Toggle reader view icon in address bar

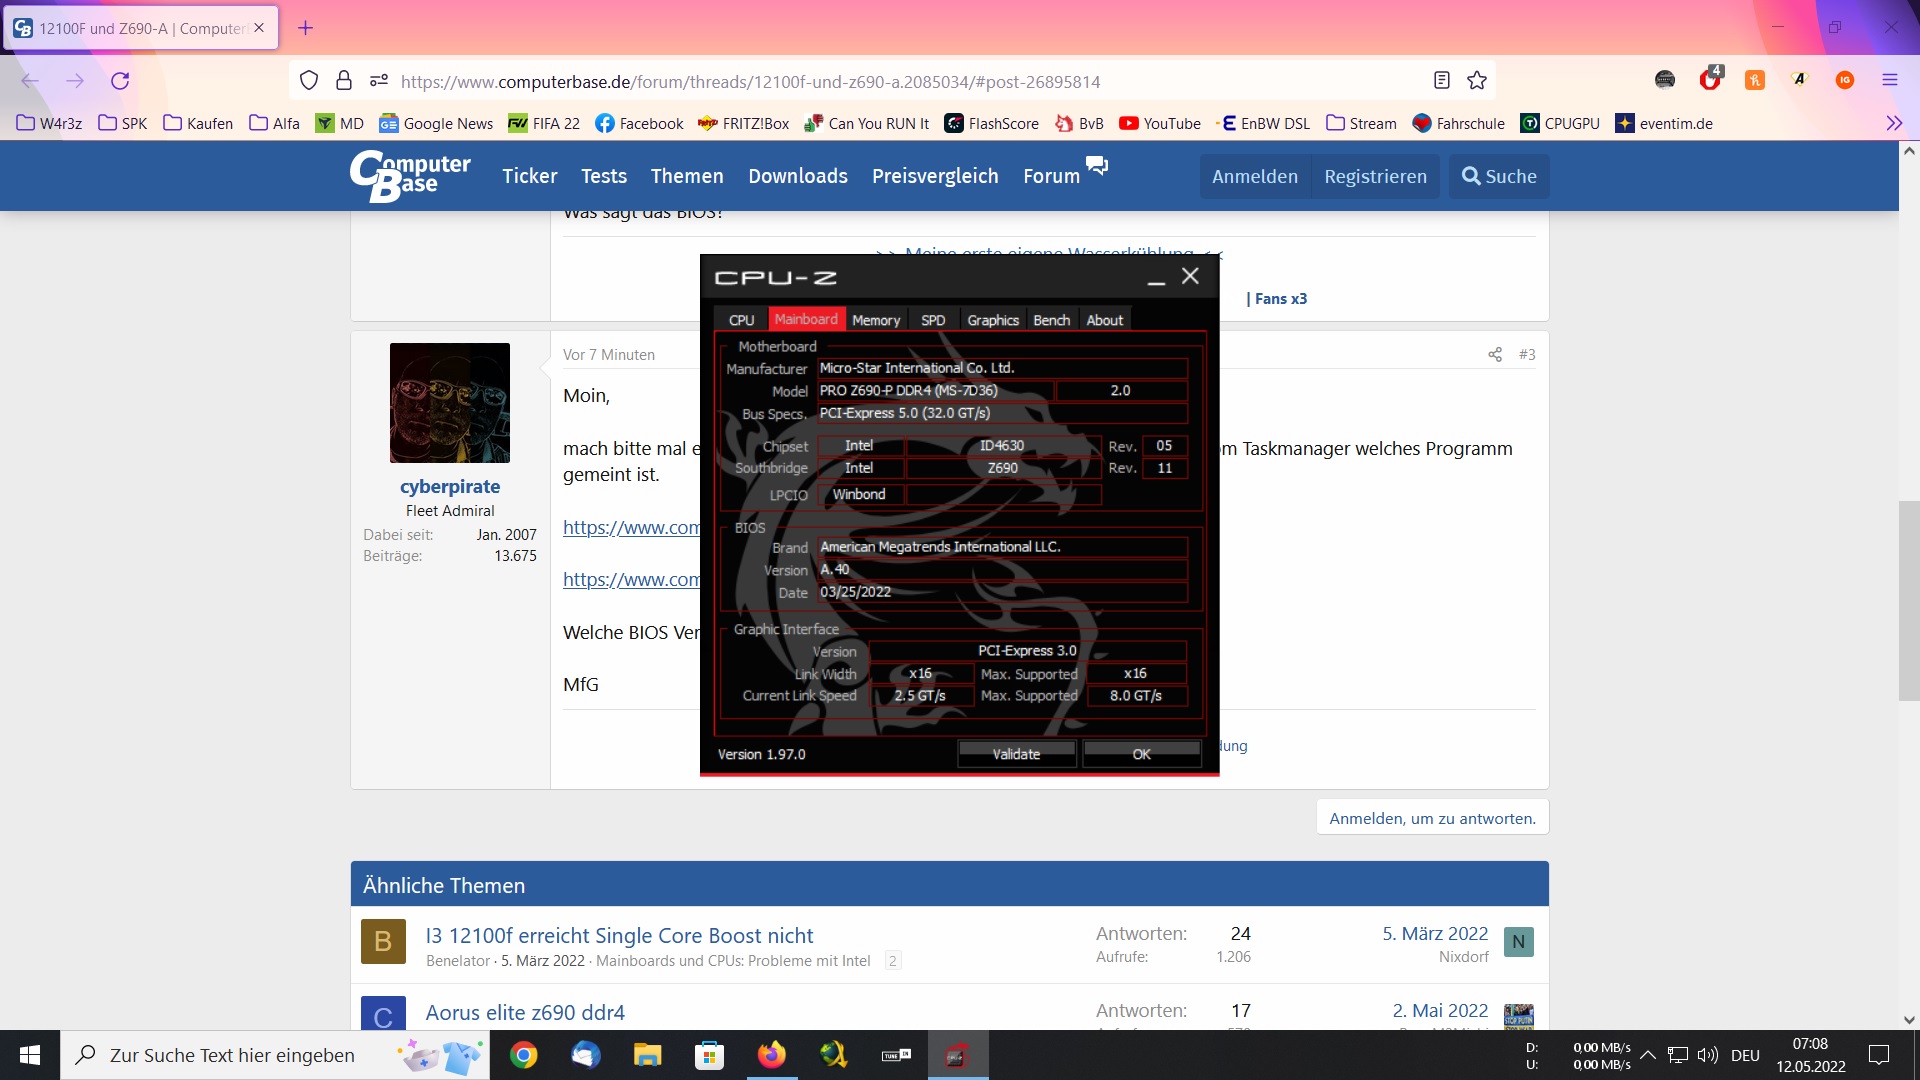pos(1441,81)
